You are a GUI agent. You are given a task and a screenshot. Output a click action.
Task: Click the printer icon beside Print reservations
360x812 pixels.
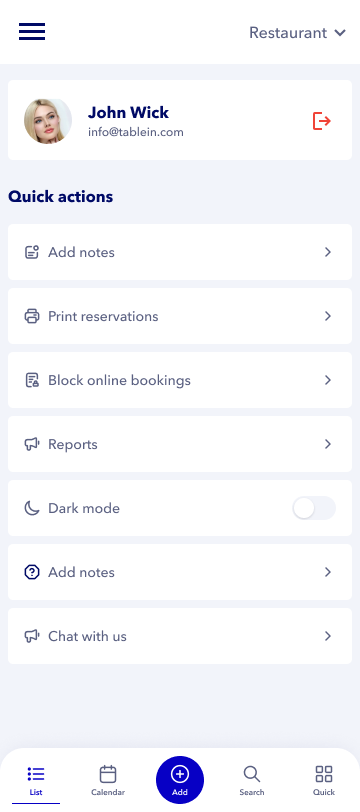[32, 316]
